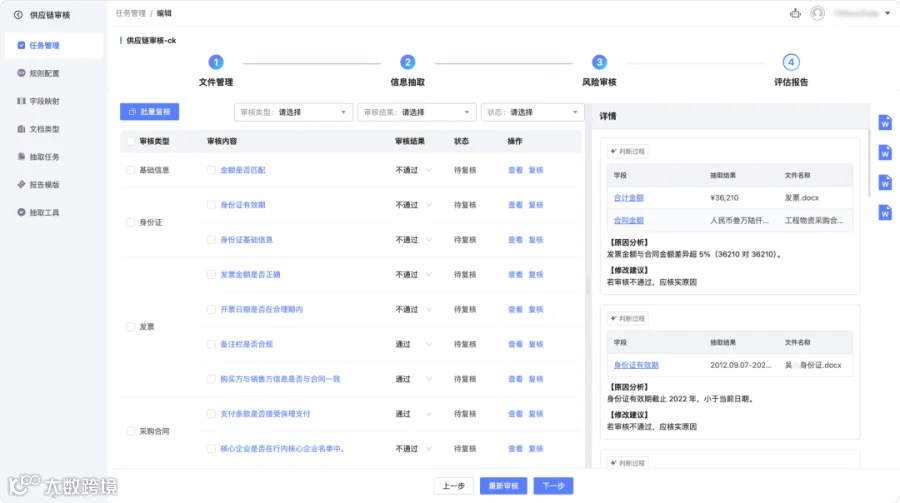
Task: Click the ¥36,210 extracted value cell
Action: click(x=724, y=198)
